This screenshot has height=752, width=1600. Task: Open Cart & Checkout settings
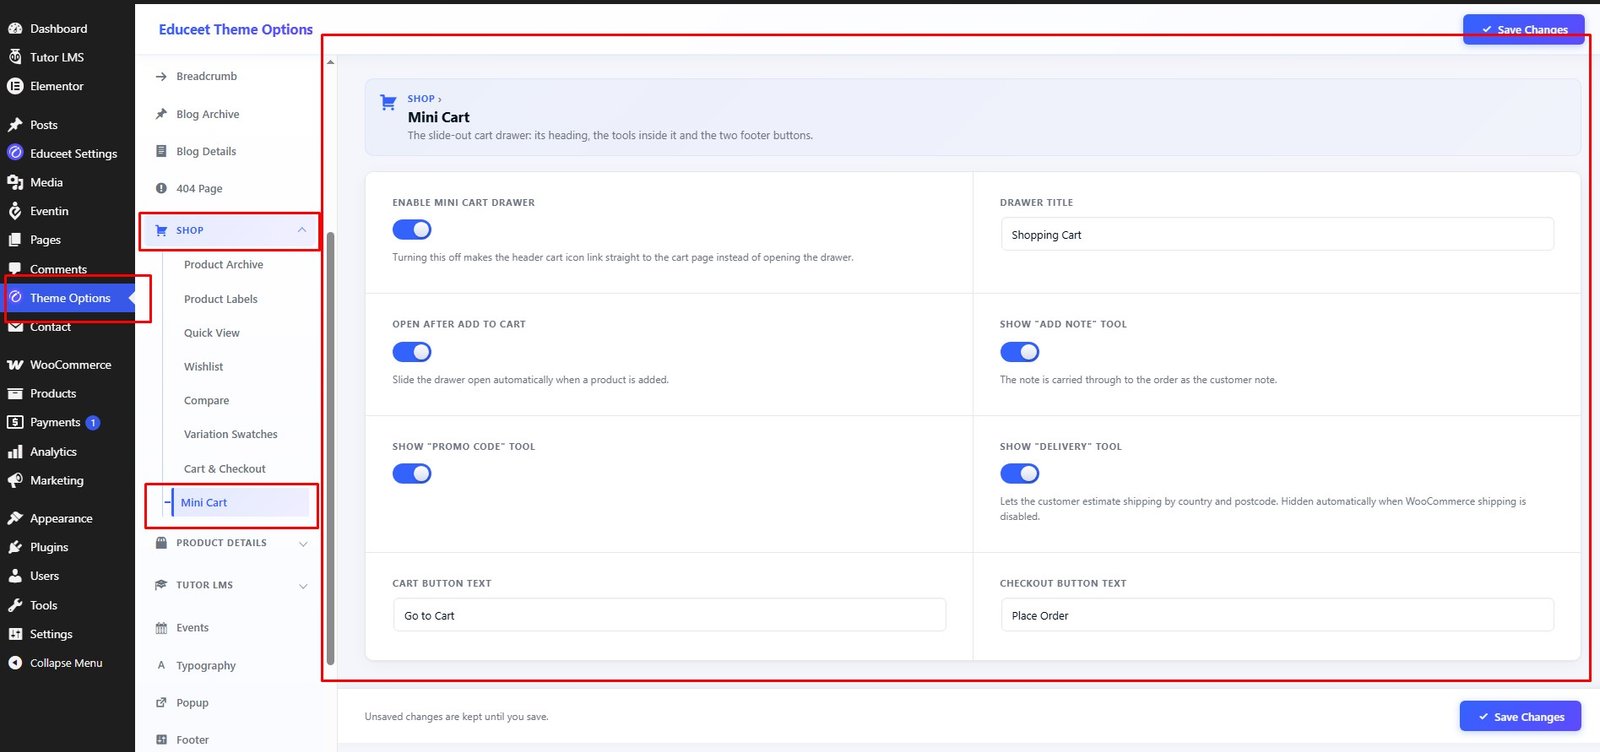[225, 469]
